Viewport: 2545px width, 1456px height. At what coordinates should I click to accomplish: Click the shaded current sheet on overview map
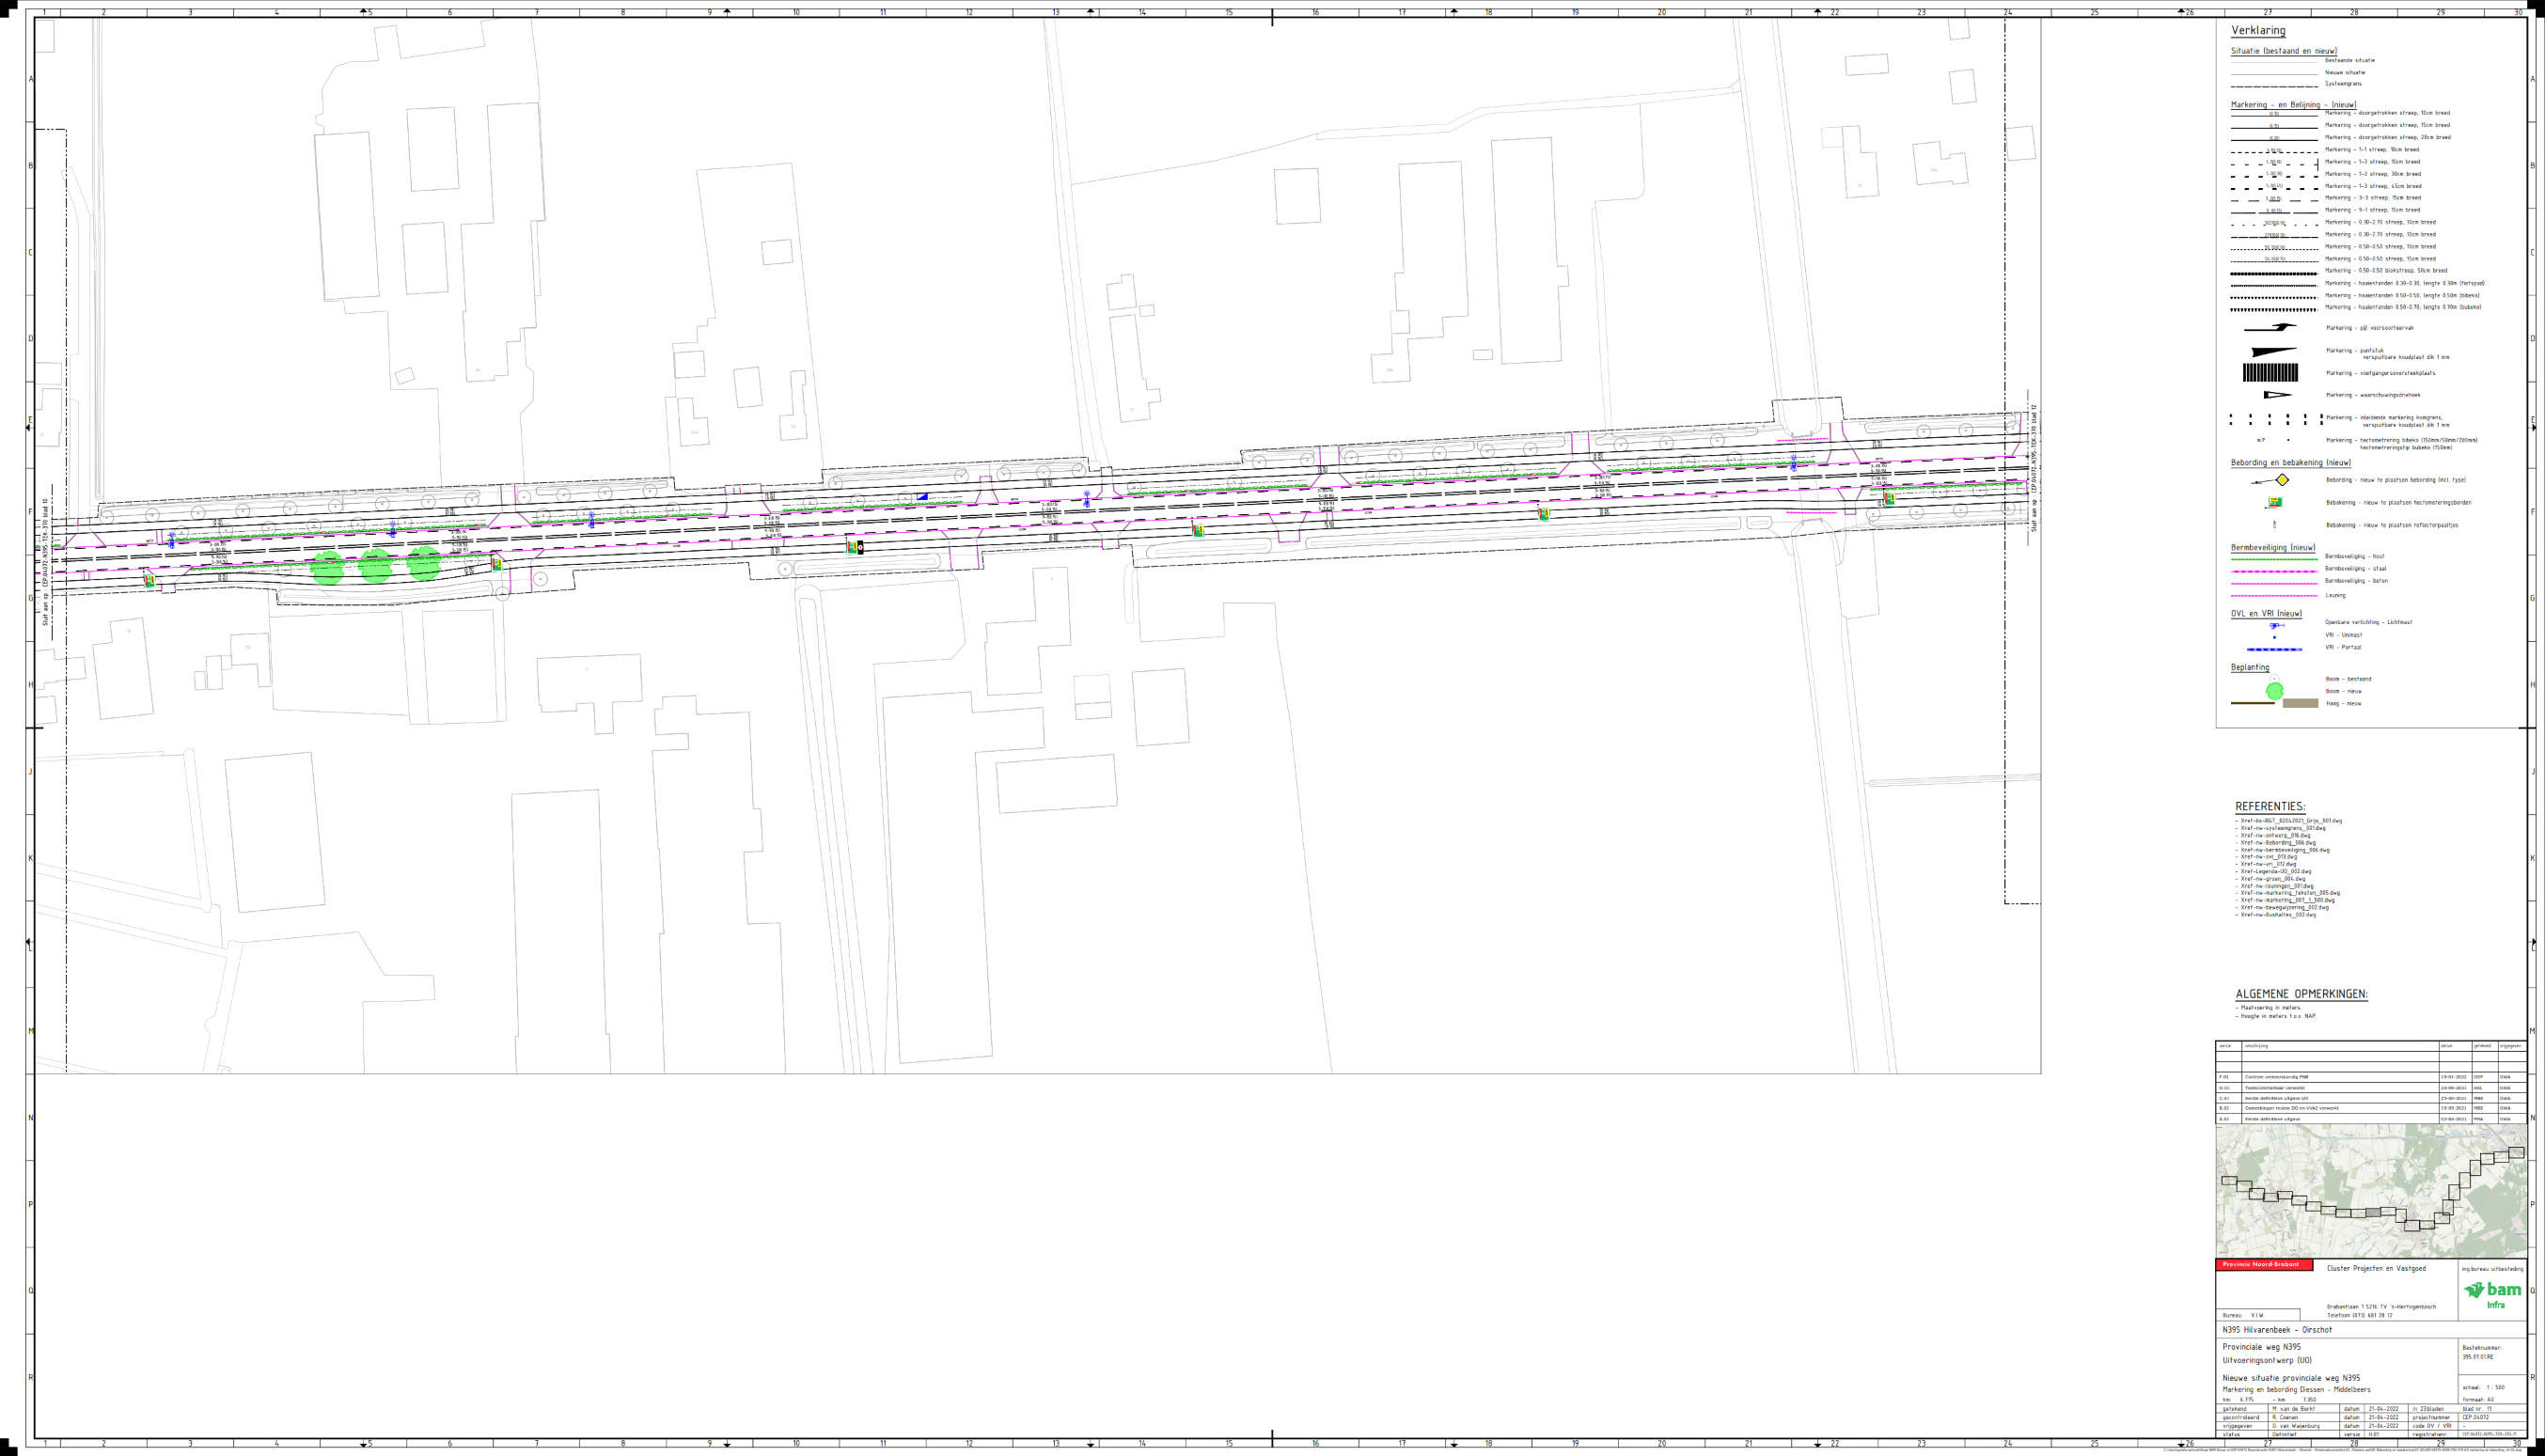click(x=2373, y=1213)
